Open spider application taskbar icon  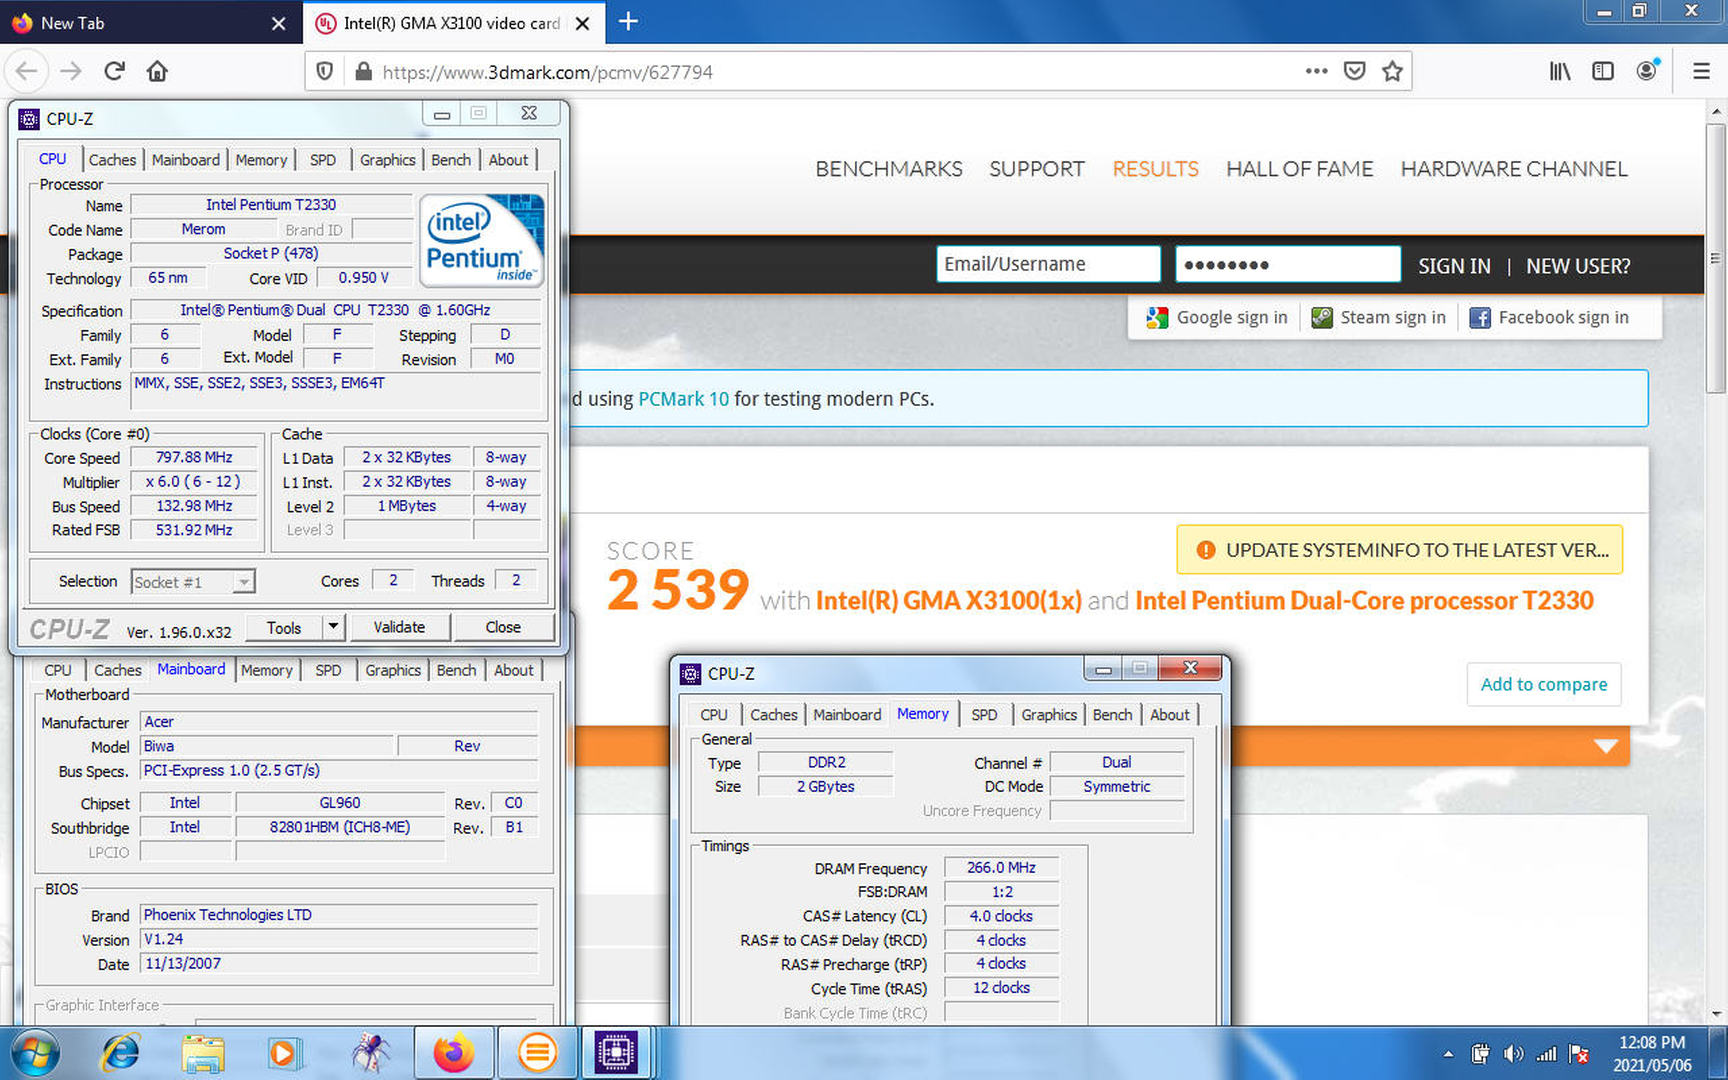click(370, 1053)
